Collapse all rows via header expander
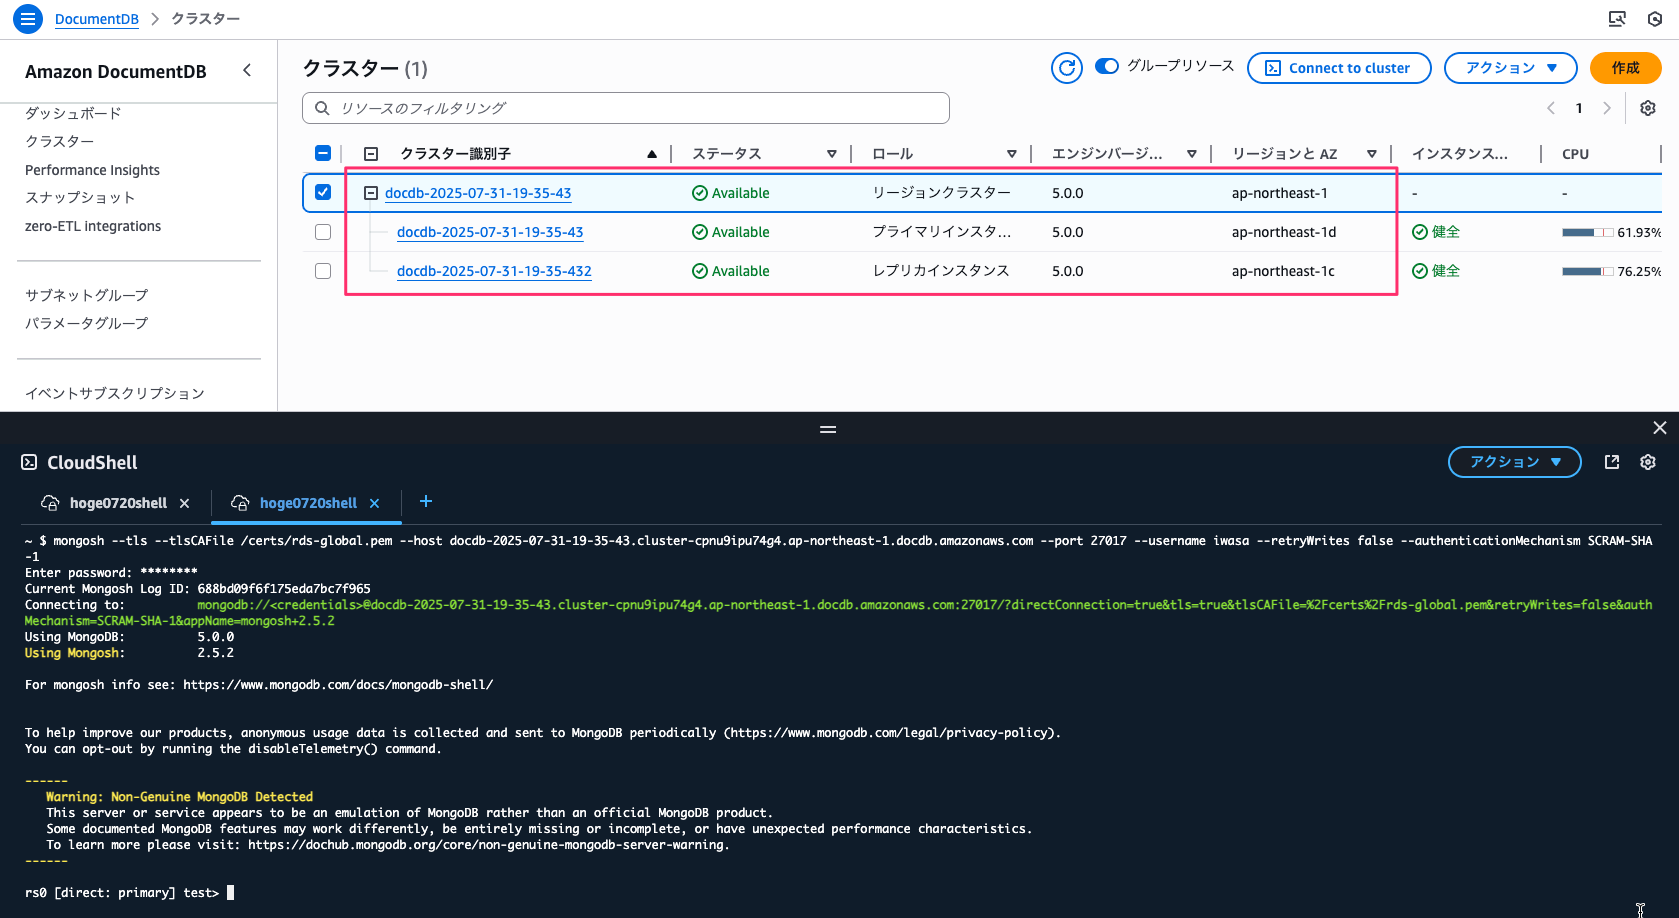This screenshot has height=918, width=1679. [371, 154]
